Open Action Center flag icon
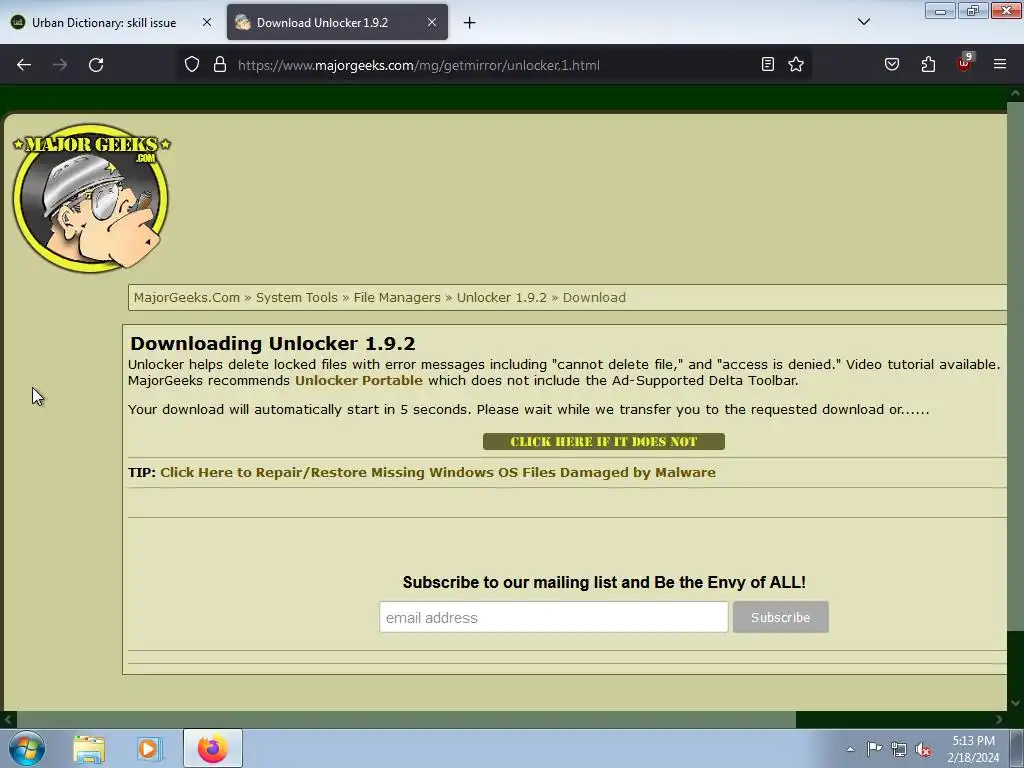Viewport: 1024px width, 768px height. [874, 749]
